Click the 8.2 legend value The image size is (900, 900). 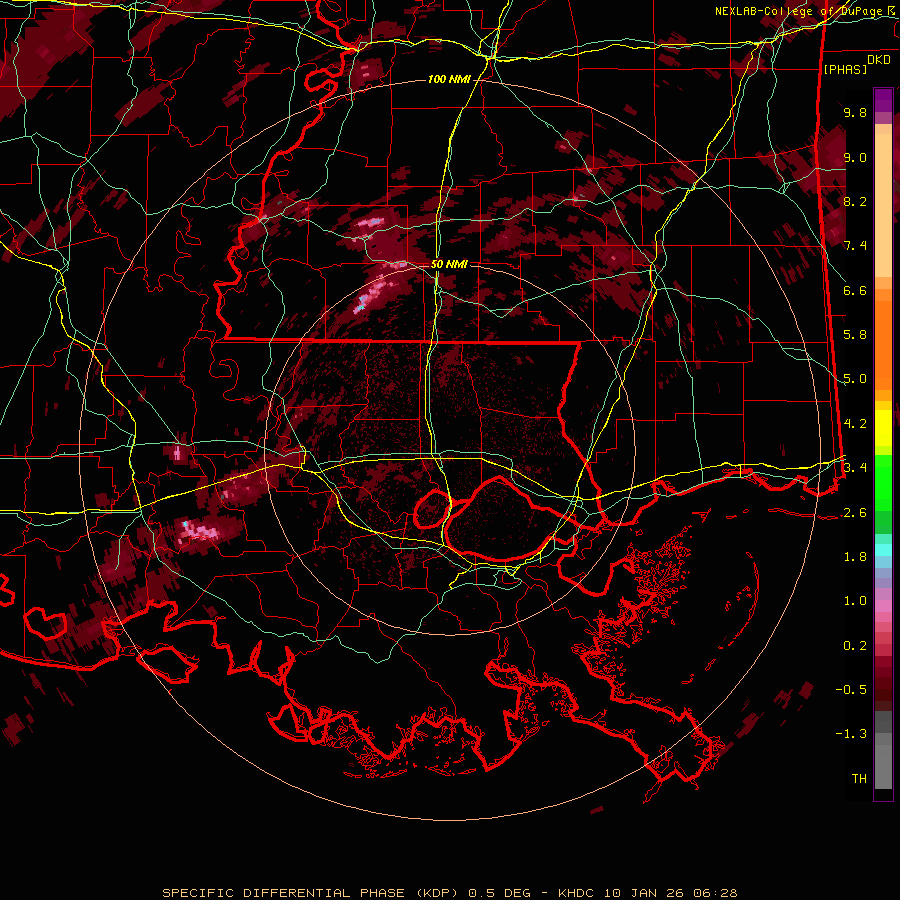[855, 201]
